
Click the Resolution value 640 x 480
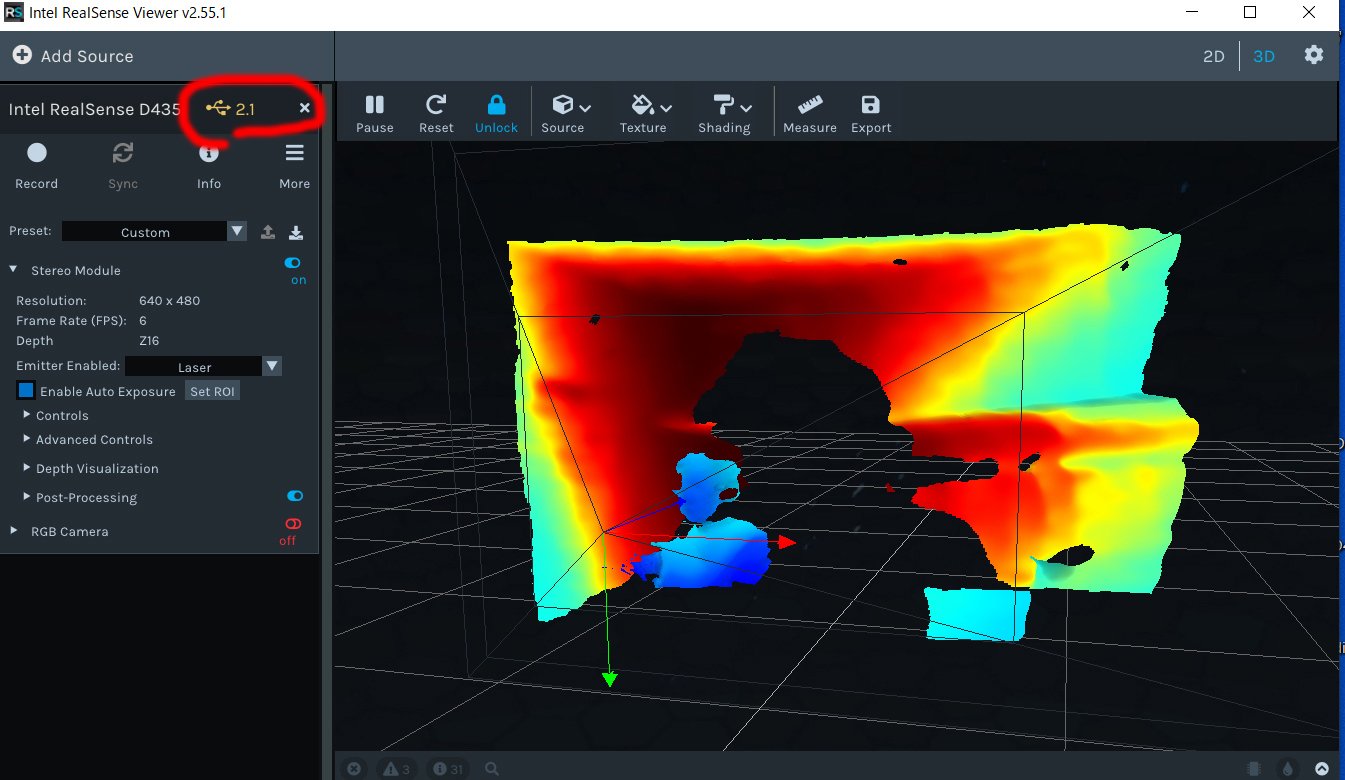click(169, 300)
